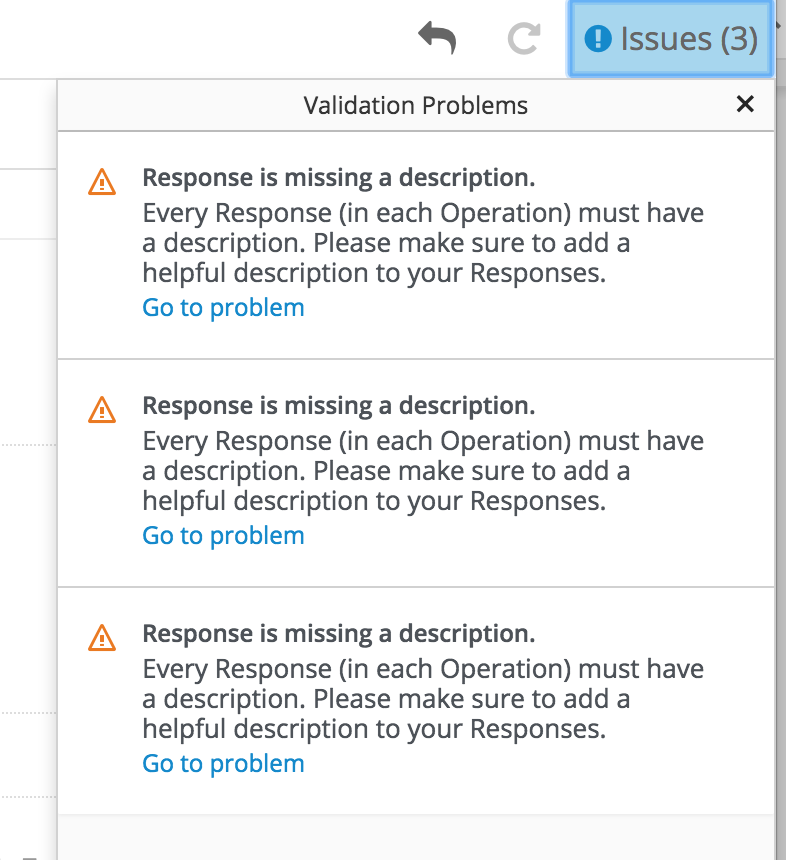This screenshot has height=860, width=786.
Task: Click the undo arrow icon
Action: [x=438, y=39]
